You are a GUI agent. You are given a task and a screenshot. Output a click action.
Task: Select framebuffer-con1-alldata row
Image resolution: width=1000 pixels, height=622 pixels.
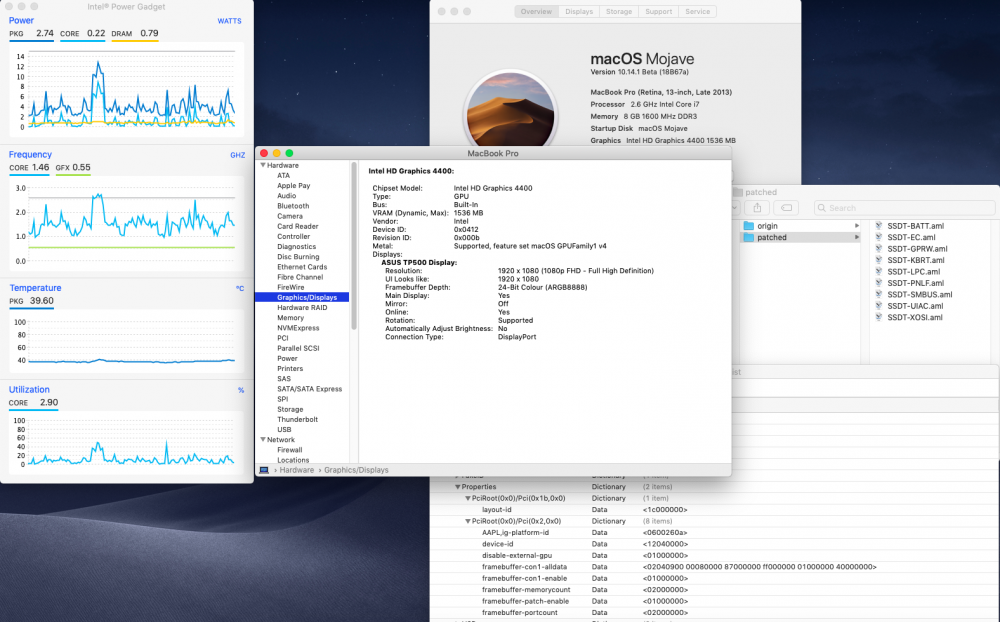(714, 567)
